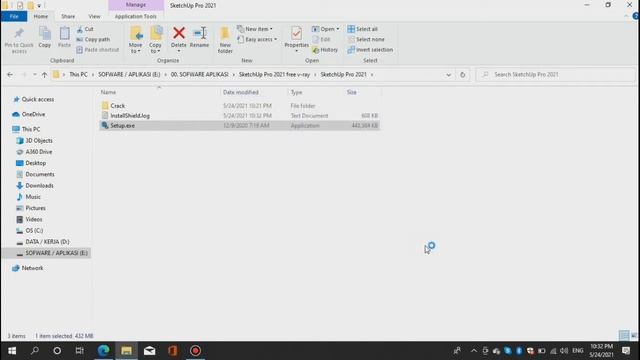Viewport: 640px width, 360px height.
Task: Click SketchUp Pro 2021 free v-ray breadcrumb
Action: (x=274, y=74)
